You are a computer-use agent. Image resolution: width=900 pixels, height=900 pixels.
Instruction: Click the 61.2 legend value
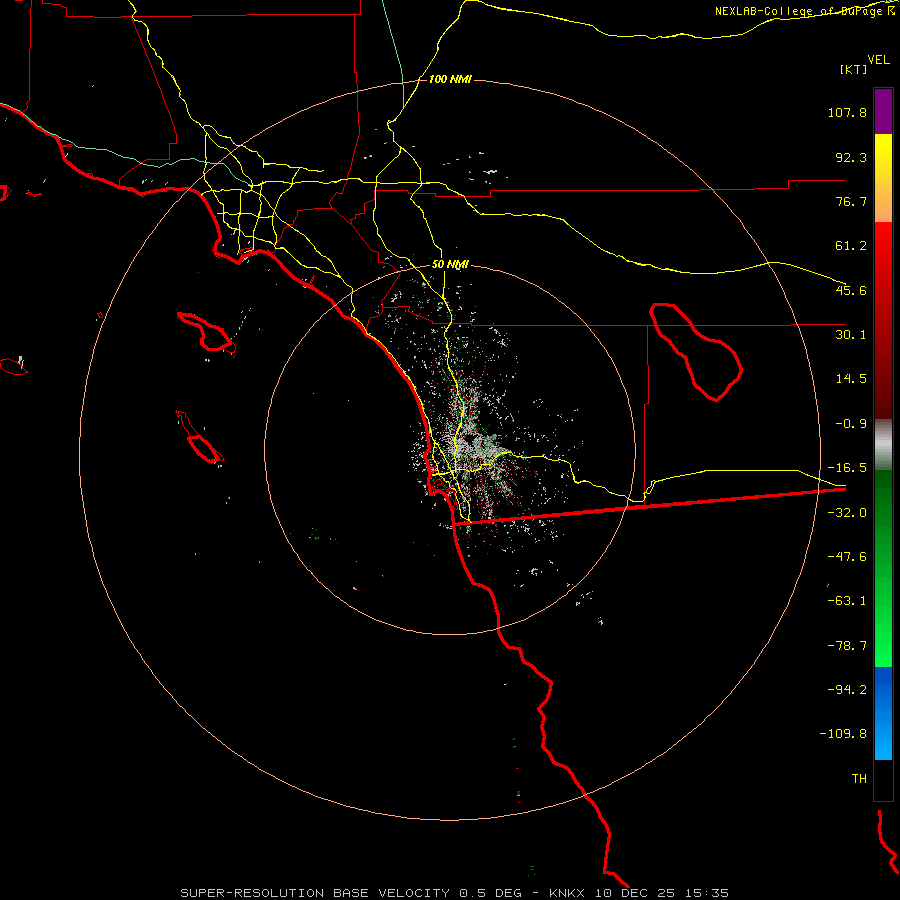851,246
